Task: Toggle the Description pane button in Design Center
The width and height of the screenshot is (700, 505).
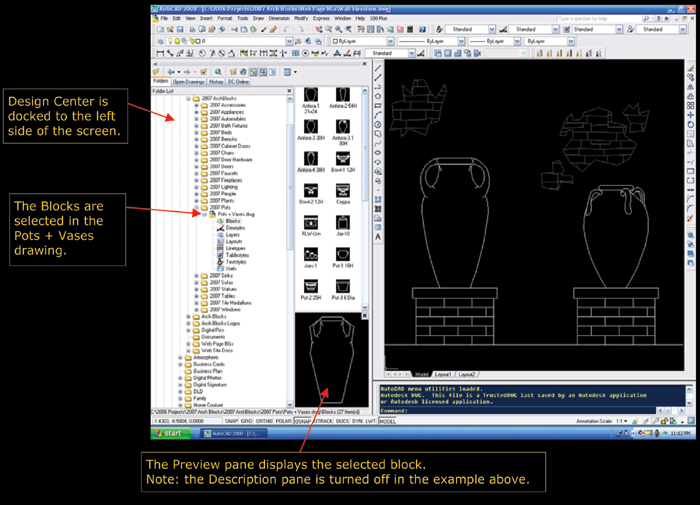Action: 273,71
